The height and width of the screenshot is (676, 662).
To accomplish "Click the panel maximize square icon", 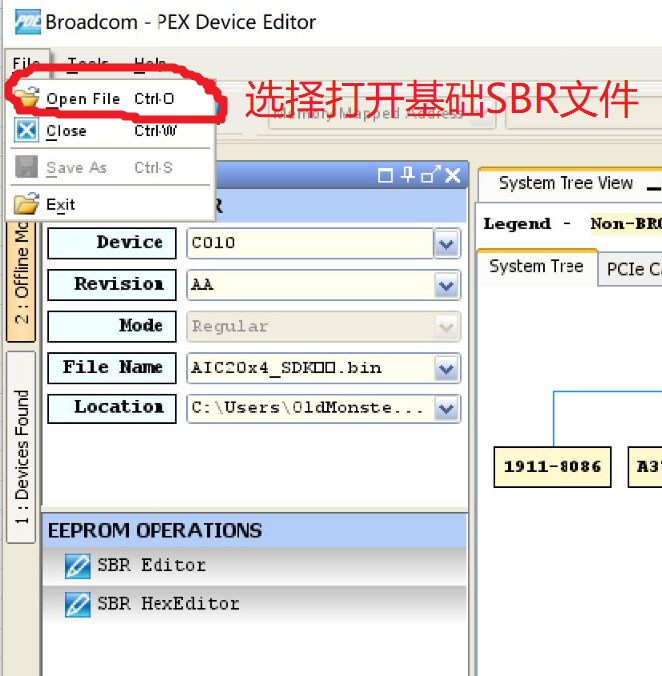I will coord(385,176).
